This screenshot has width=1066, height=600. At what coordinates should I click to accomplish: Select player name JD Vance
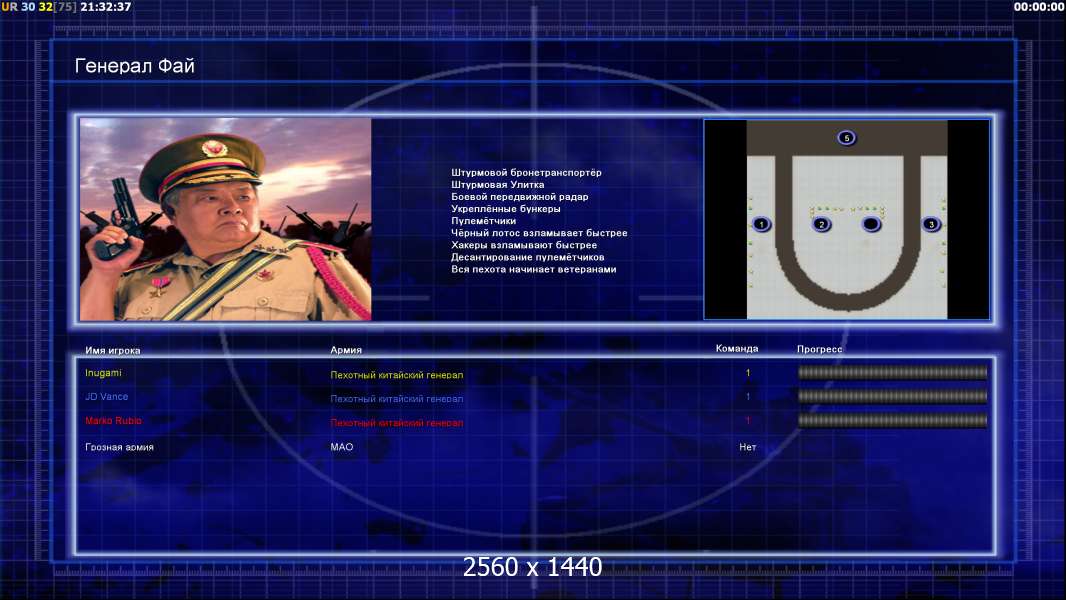click(107, 397)
